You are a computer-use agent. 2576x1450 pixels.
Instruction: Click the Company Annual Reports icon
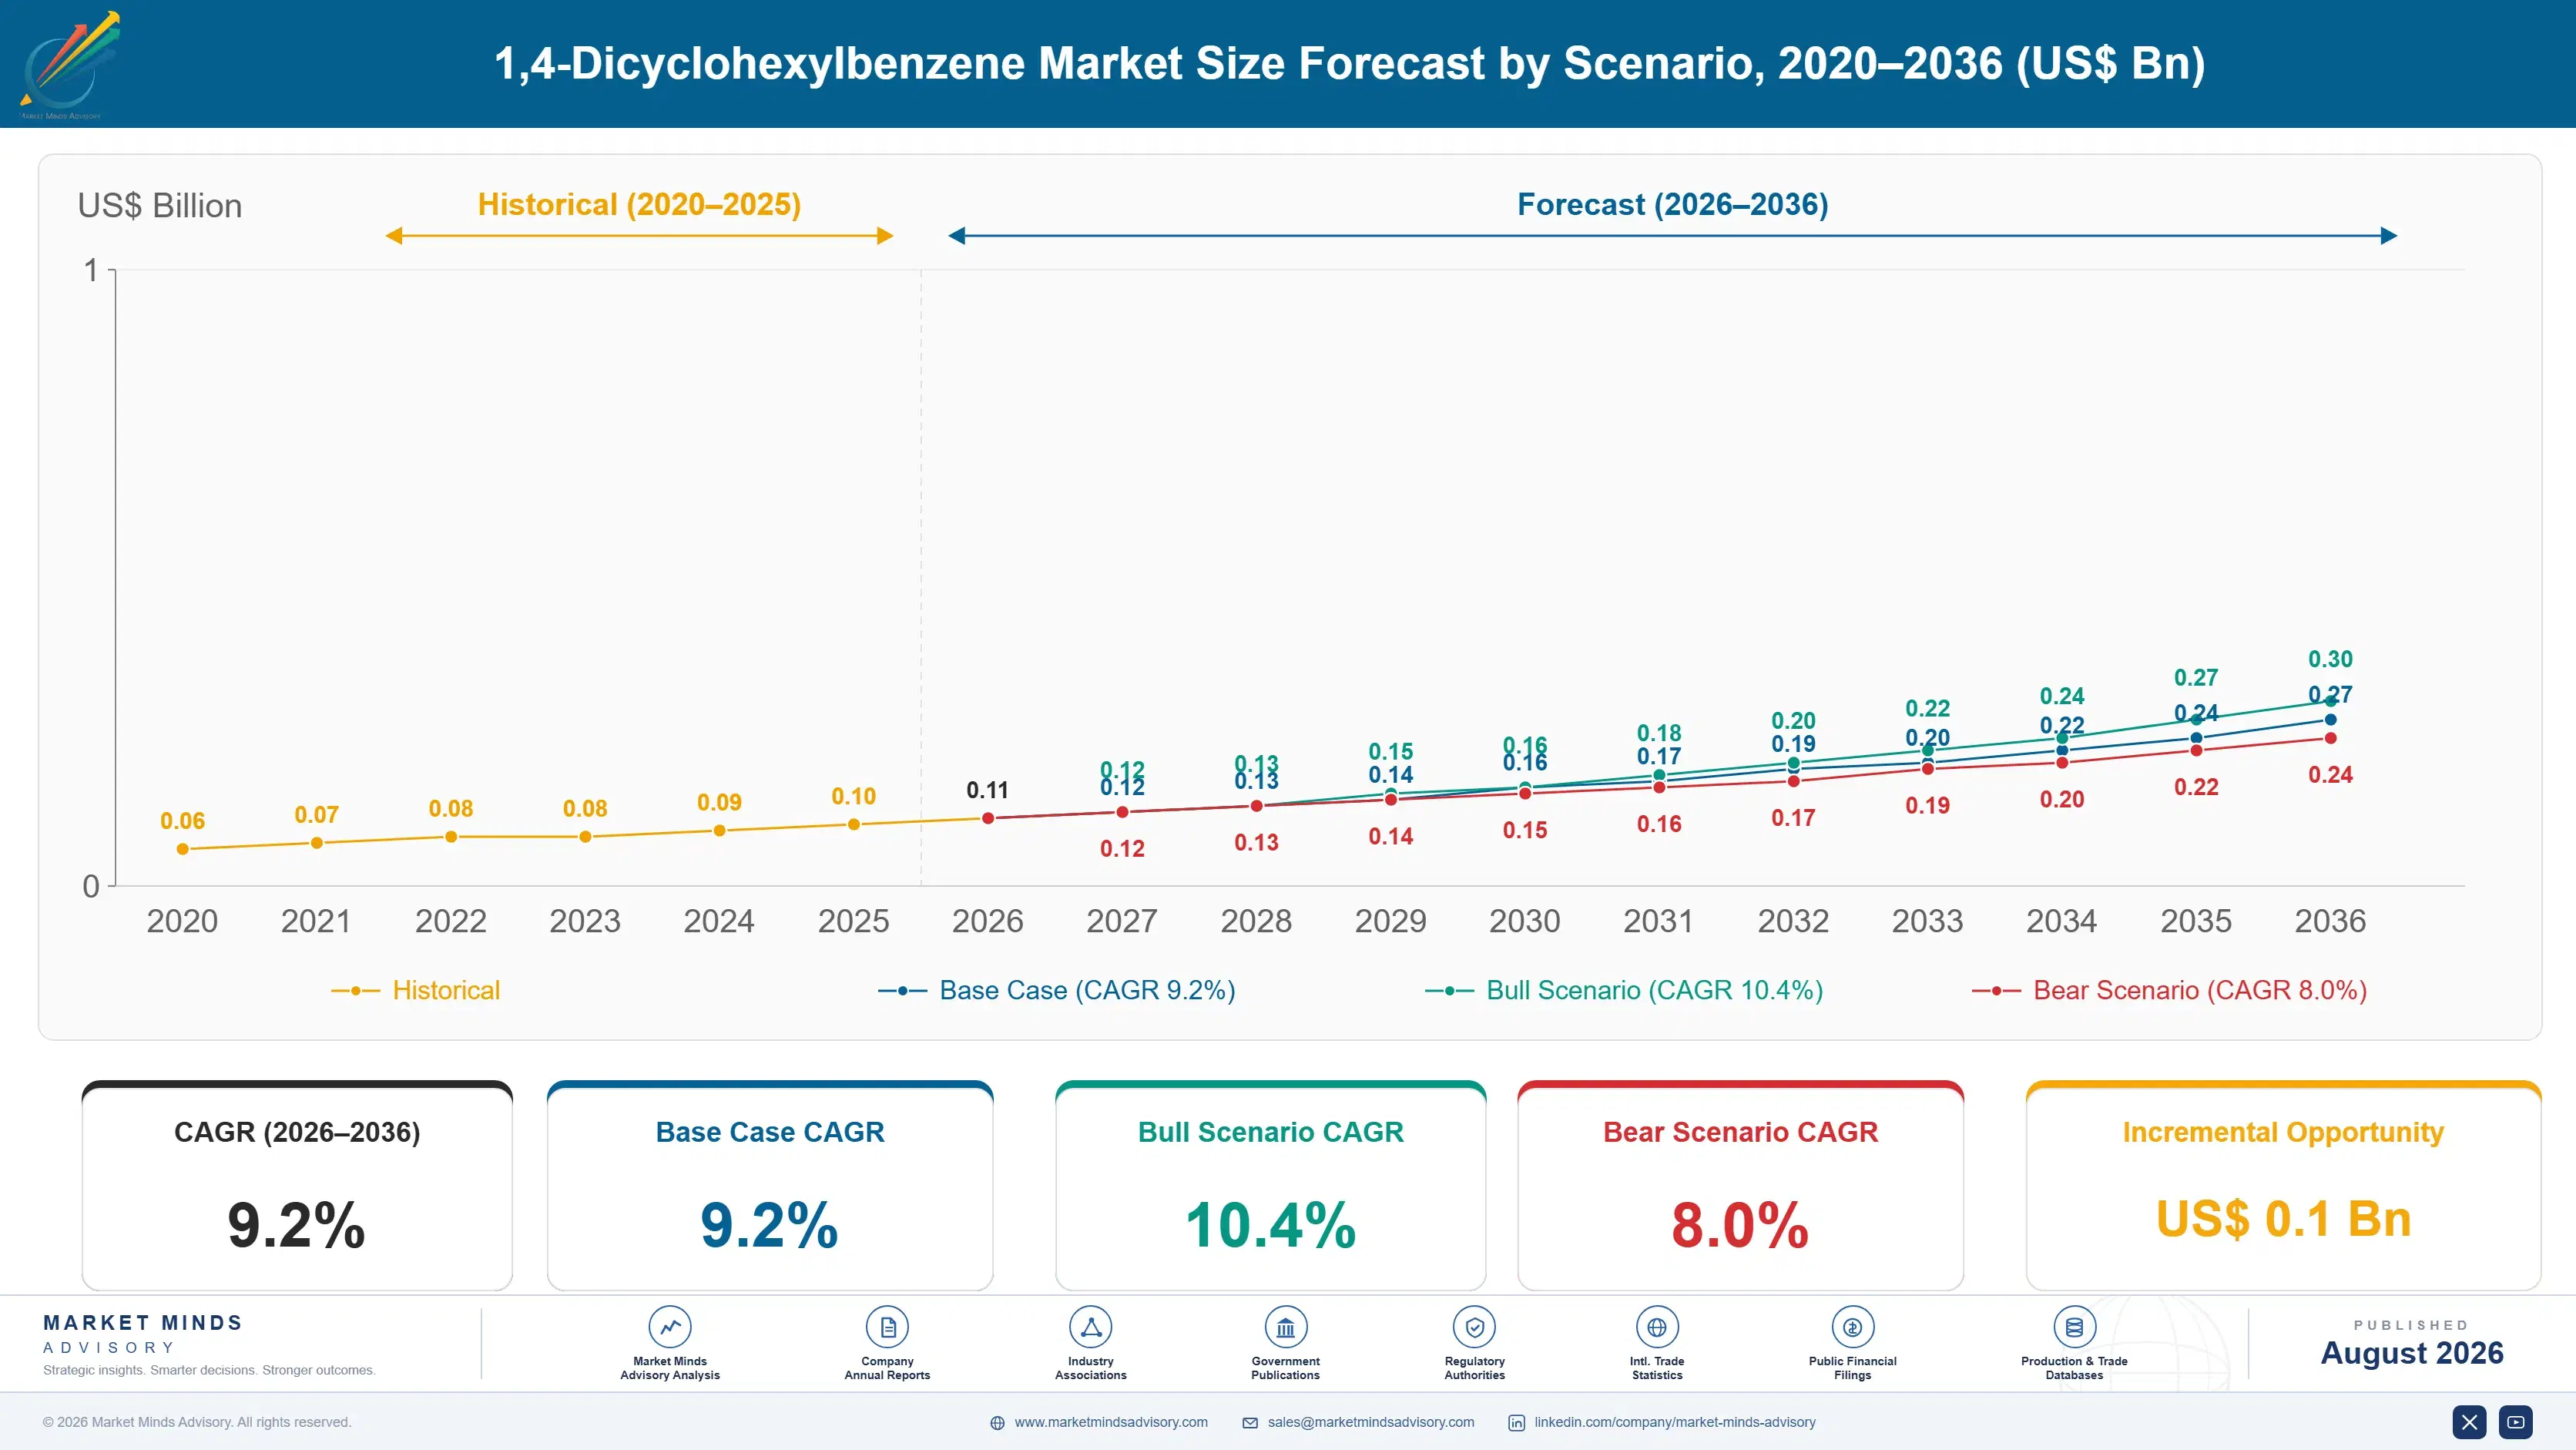click(x=887, y=1327)
